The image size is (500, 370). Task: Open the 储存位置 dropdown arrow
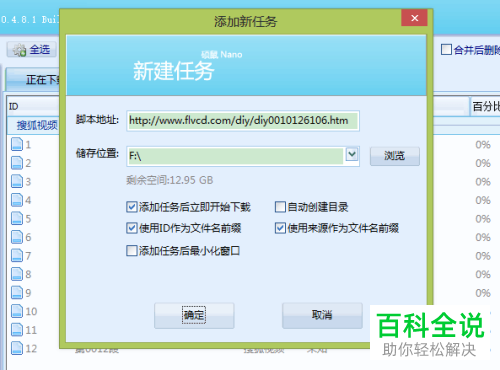click(352, 155)
